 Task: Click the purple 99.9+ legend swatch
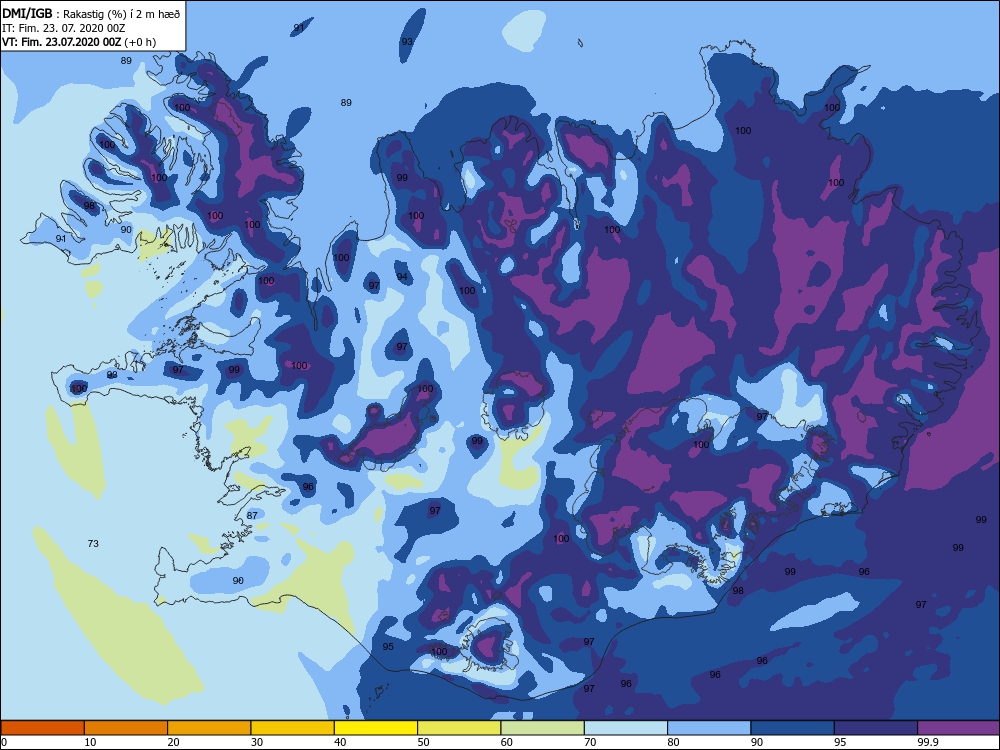tap(959, 728)
